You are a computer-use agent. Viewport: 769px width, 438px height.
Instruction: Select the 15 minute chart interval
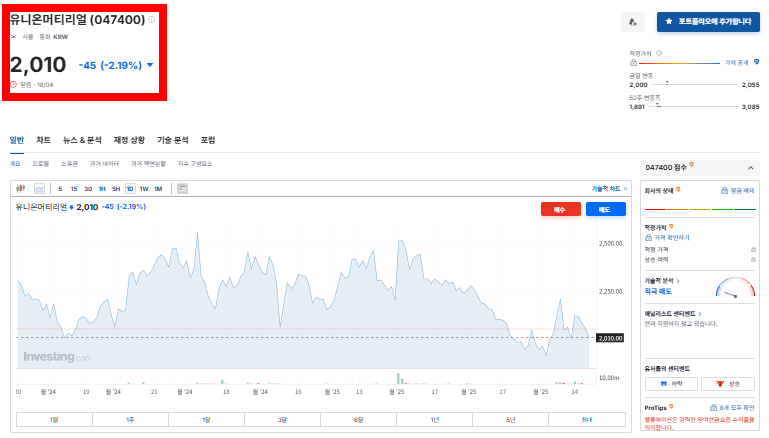click(74, 189)
